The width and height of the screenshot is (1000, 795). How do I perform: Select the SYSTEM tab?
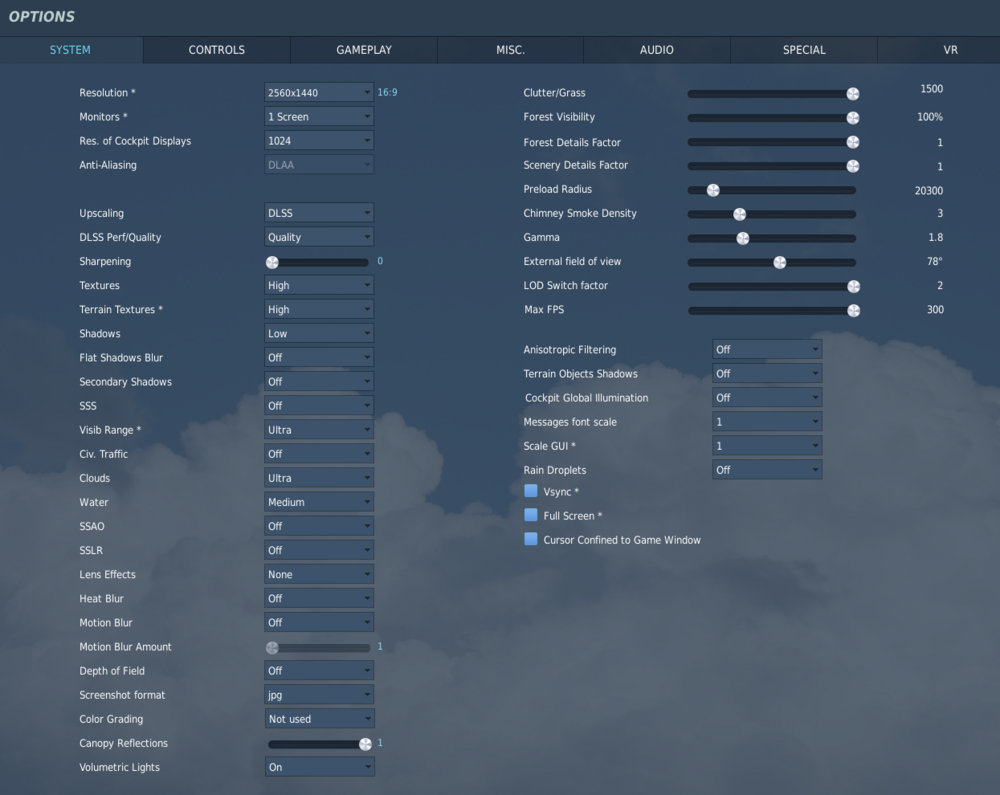(71, 50)
